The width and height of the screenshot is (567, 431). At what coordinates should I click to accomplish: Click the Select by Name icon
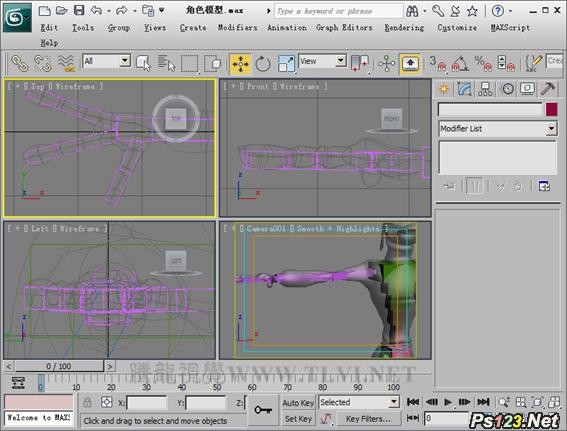pyautogui.click(x=166, y=64)
